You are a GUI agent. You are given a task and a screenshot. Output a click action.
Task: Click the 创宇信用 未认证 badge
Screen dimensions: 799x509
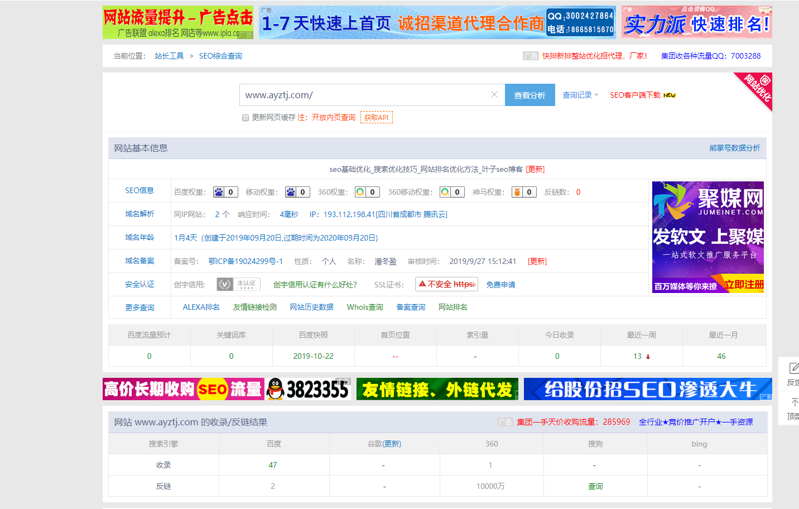pos(238,284)
